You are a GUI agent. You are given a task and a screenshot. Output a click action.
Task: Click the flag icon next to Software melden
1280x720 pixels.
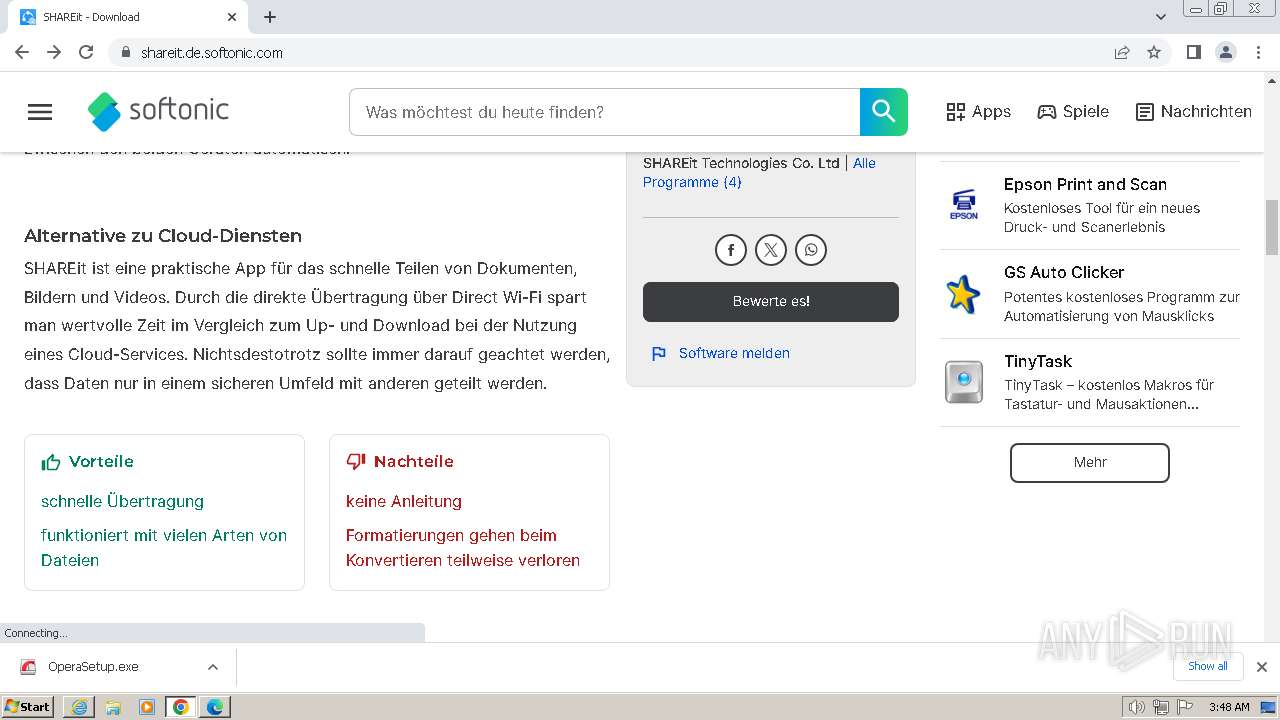click(x=658, y=354)
